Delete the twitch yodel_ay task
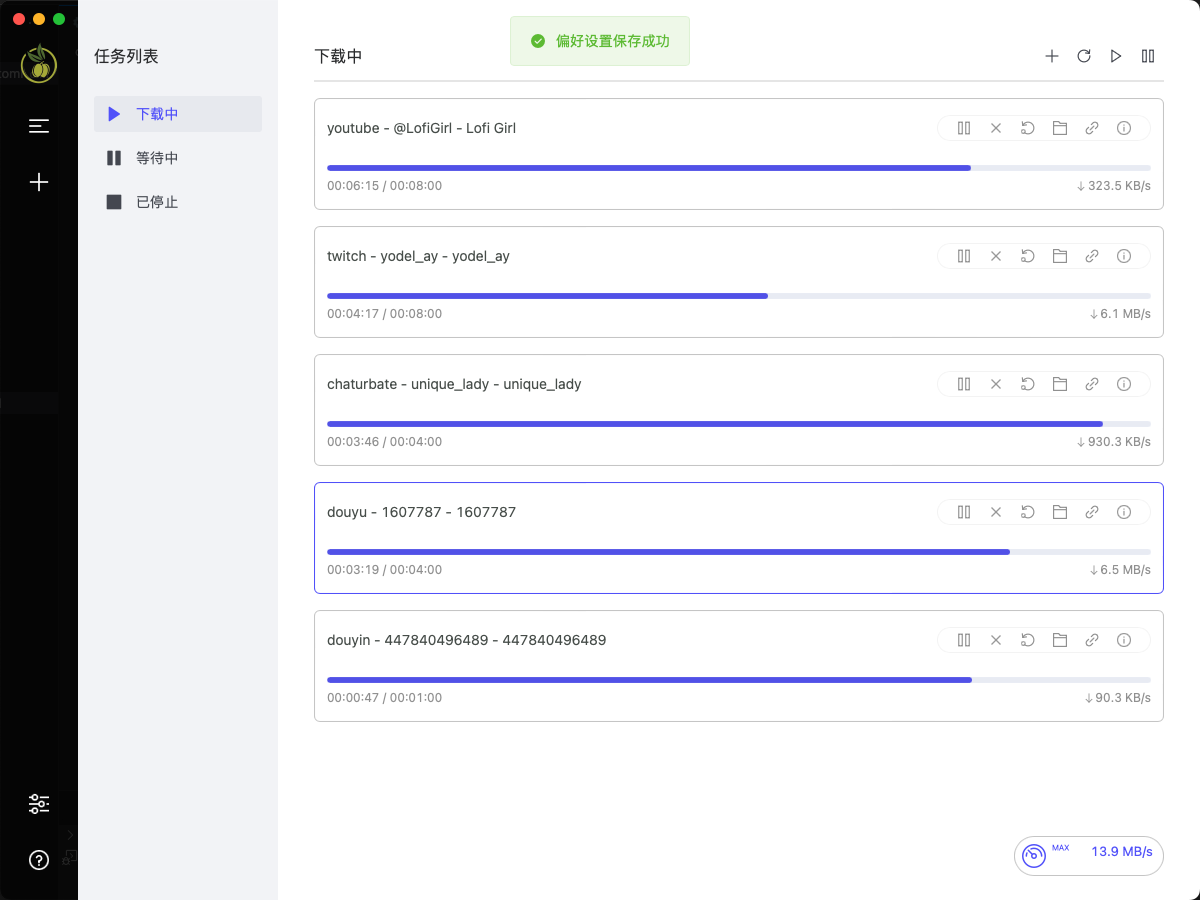1200x900 pixels. coord(996,256)
